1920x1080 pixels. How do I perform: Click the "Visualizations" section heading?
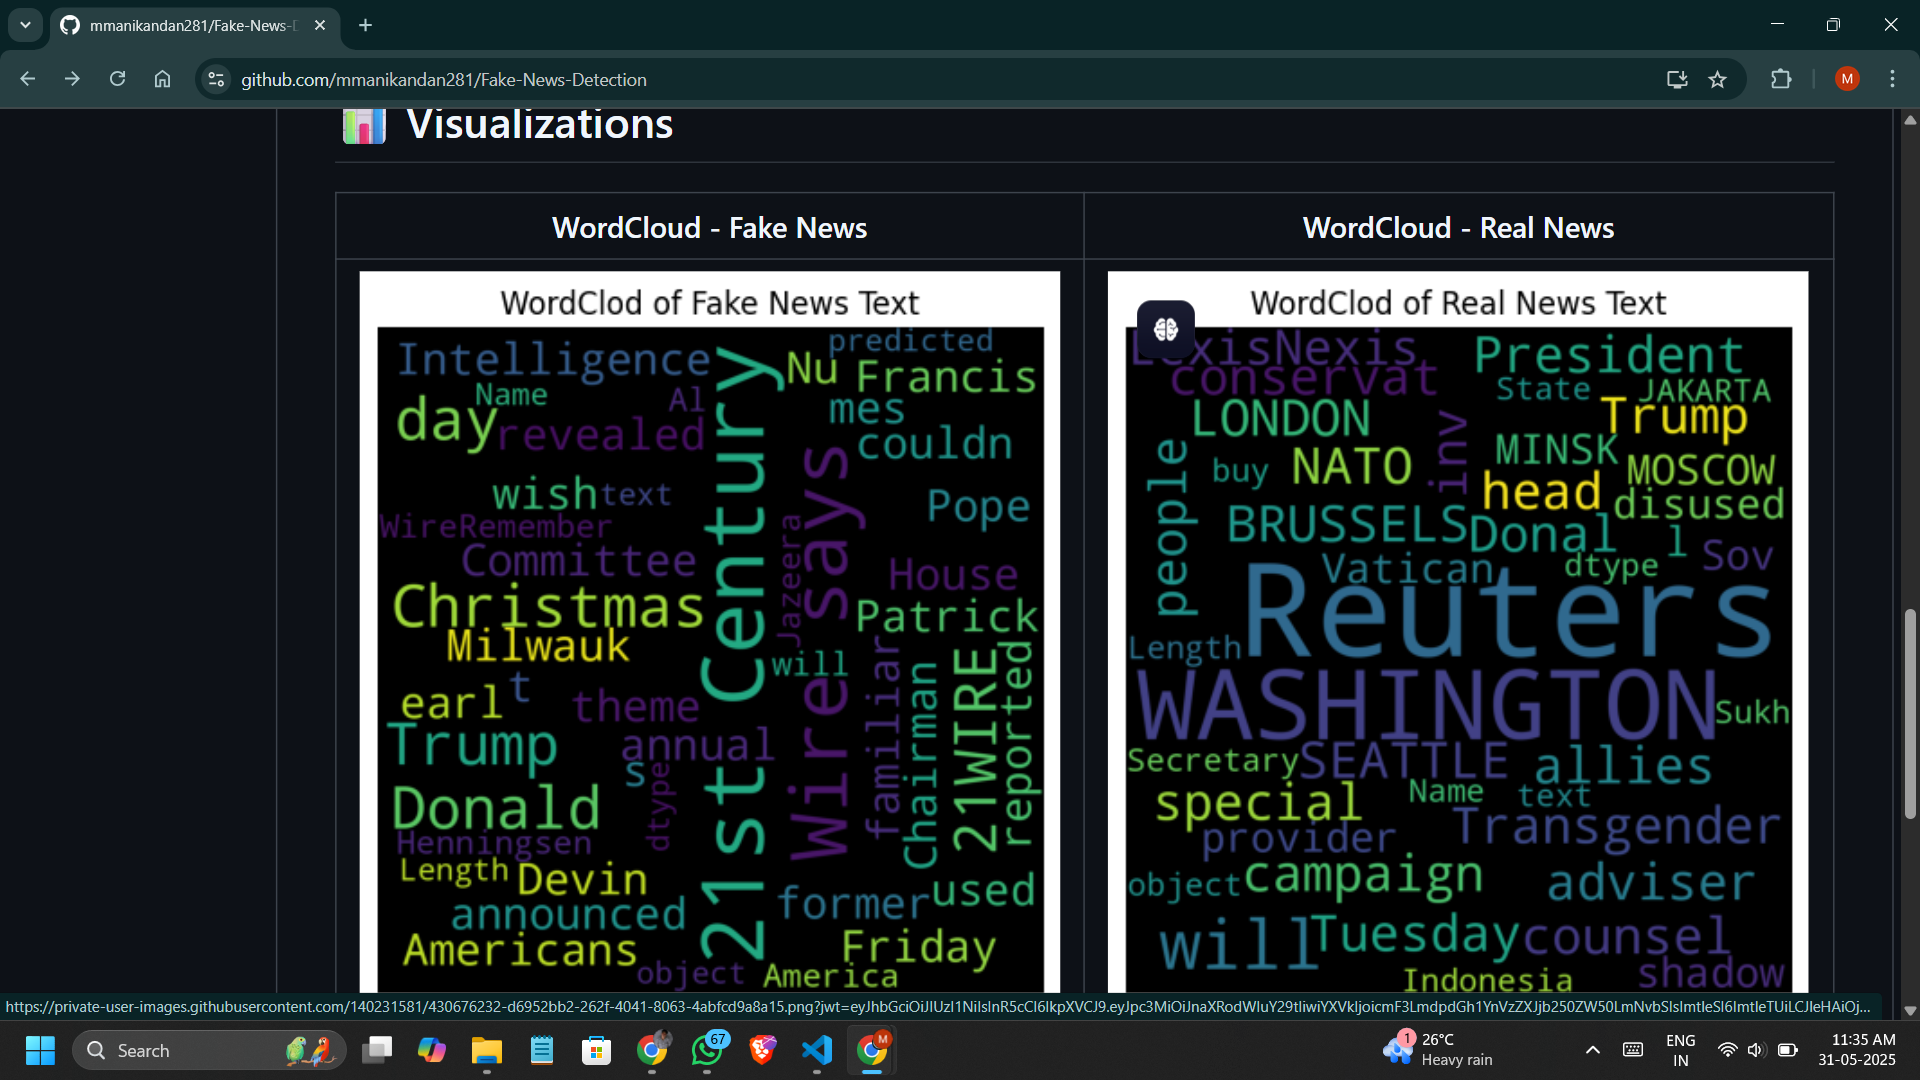click(x=540, y=124)
